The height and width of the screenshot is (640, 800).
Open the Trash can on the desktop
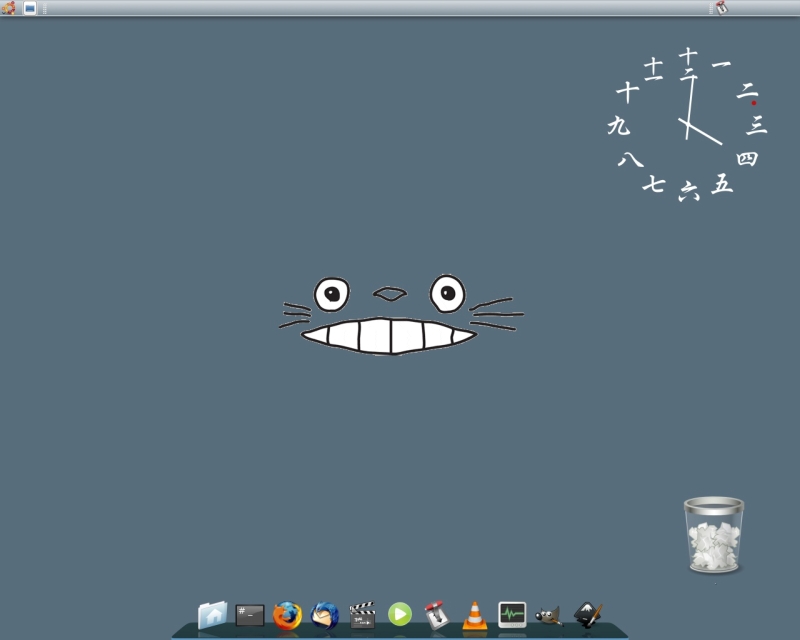714,535
